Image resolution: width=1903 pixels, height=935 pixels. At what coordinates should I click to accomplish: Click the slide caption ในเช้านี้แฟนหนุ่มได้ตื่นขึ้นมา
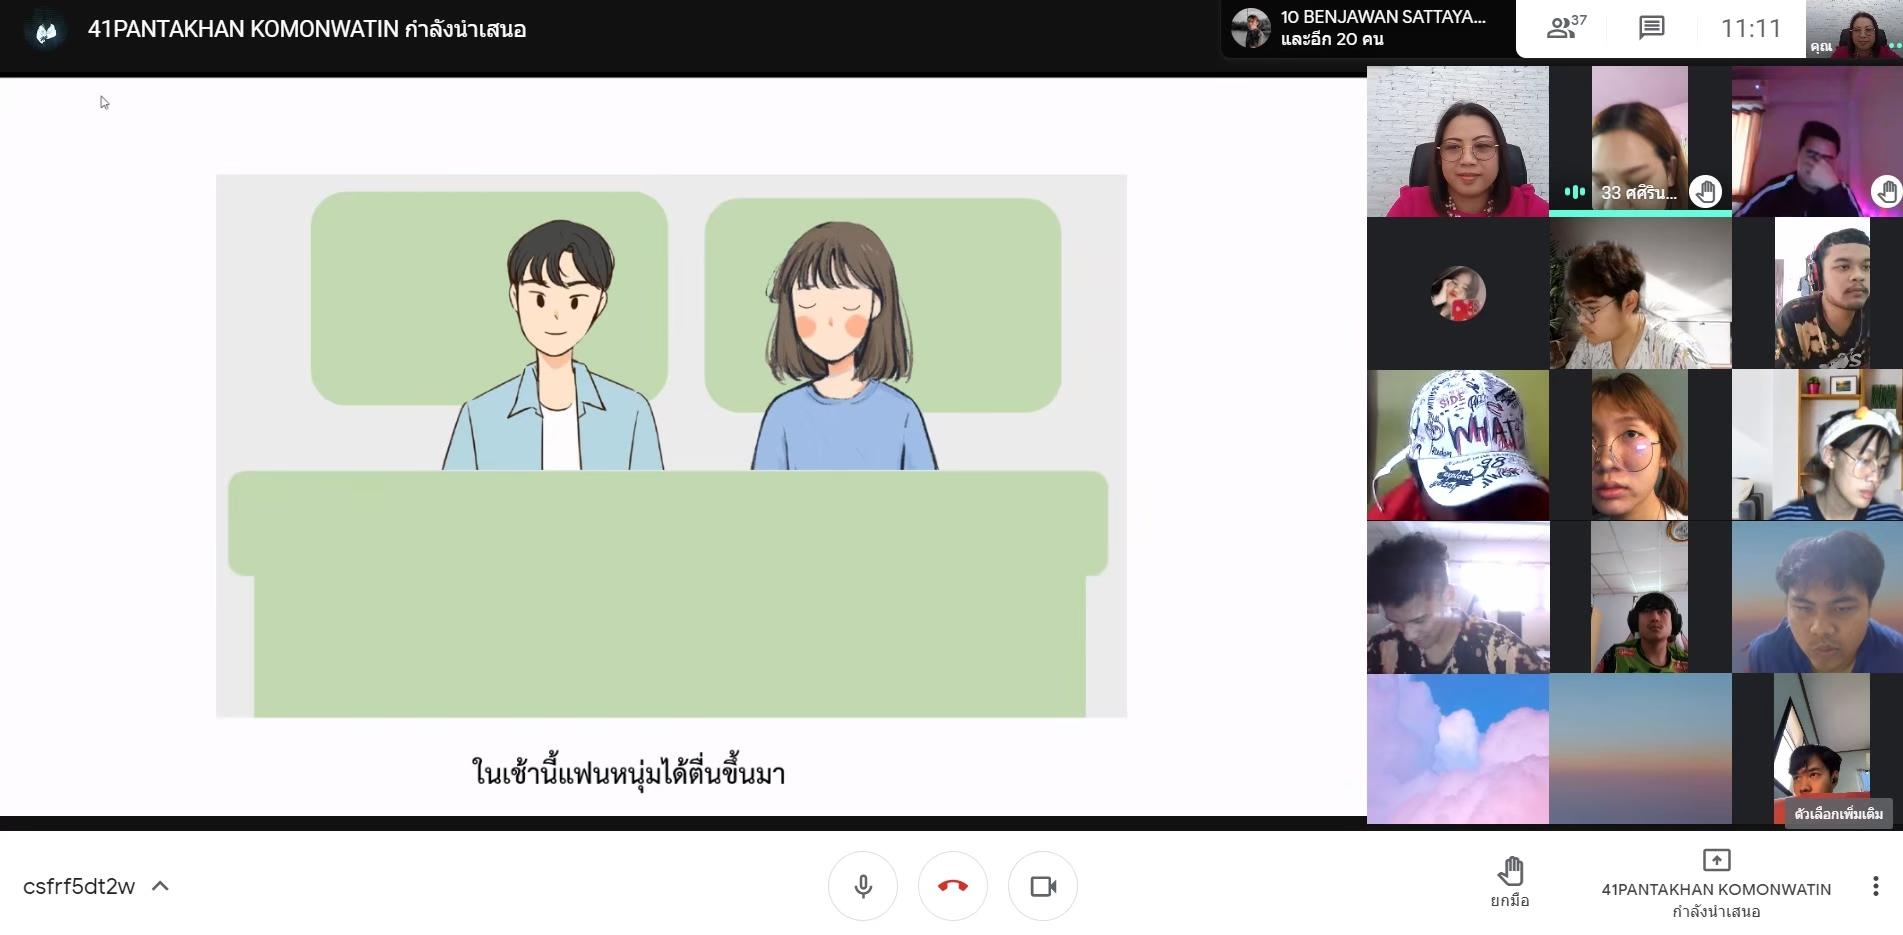coord(628,773)
